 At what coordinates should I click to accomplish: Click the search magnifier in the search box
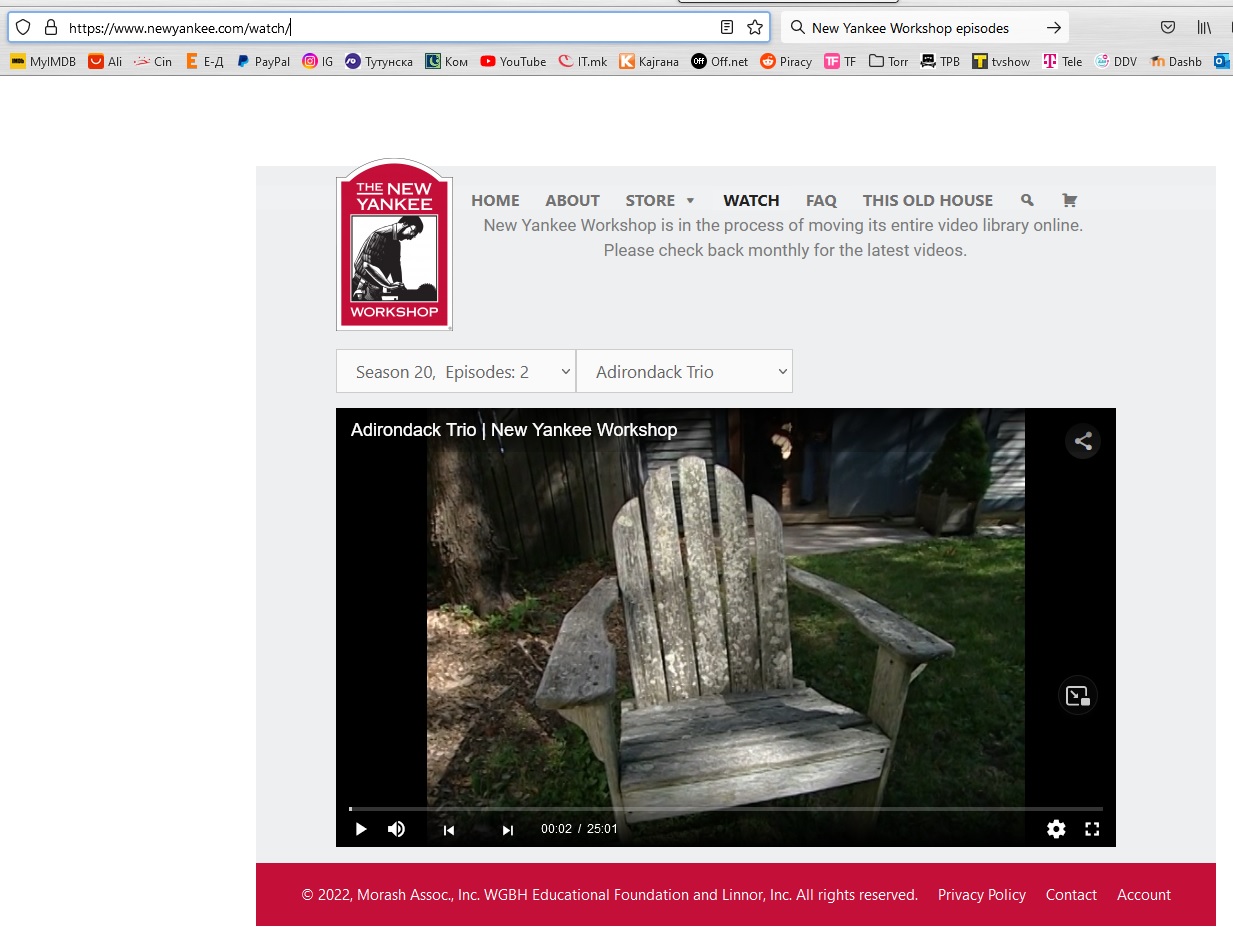click(798, 28)
